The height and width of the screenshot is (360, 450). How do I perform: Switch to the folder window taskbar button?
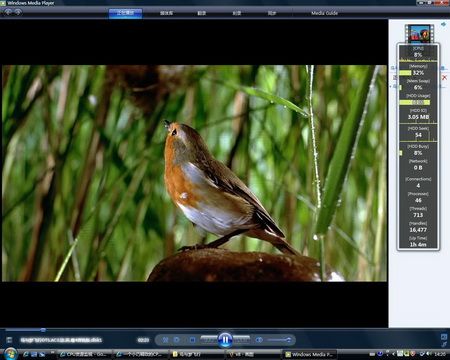tap(197, 354)
